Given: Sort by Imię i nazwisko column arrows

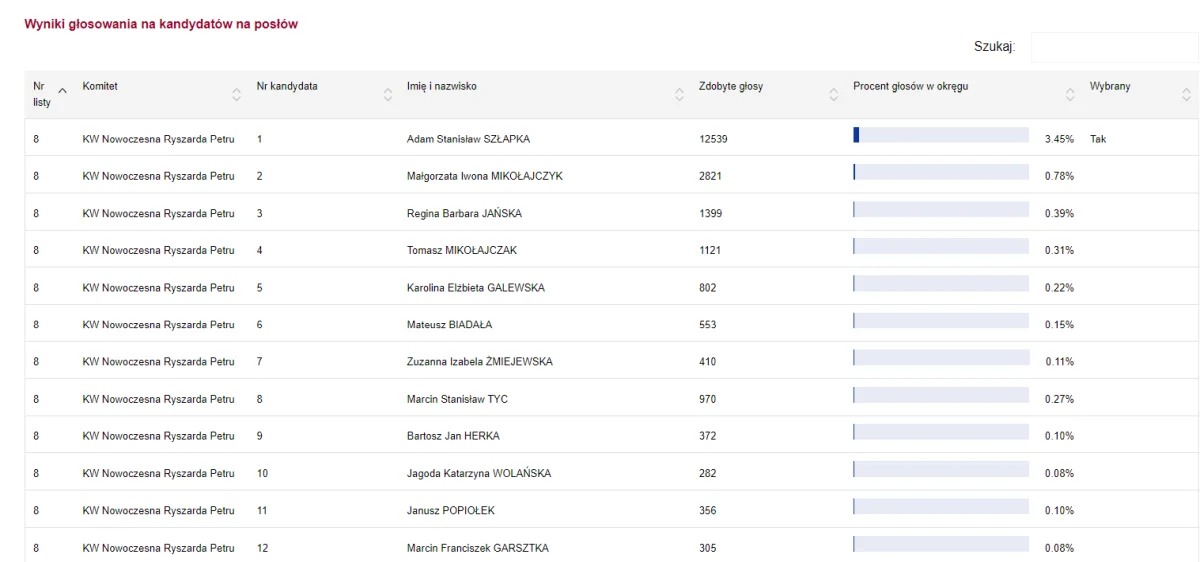Looking at the screenshot, I should [680, 95].
